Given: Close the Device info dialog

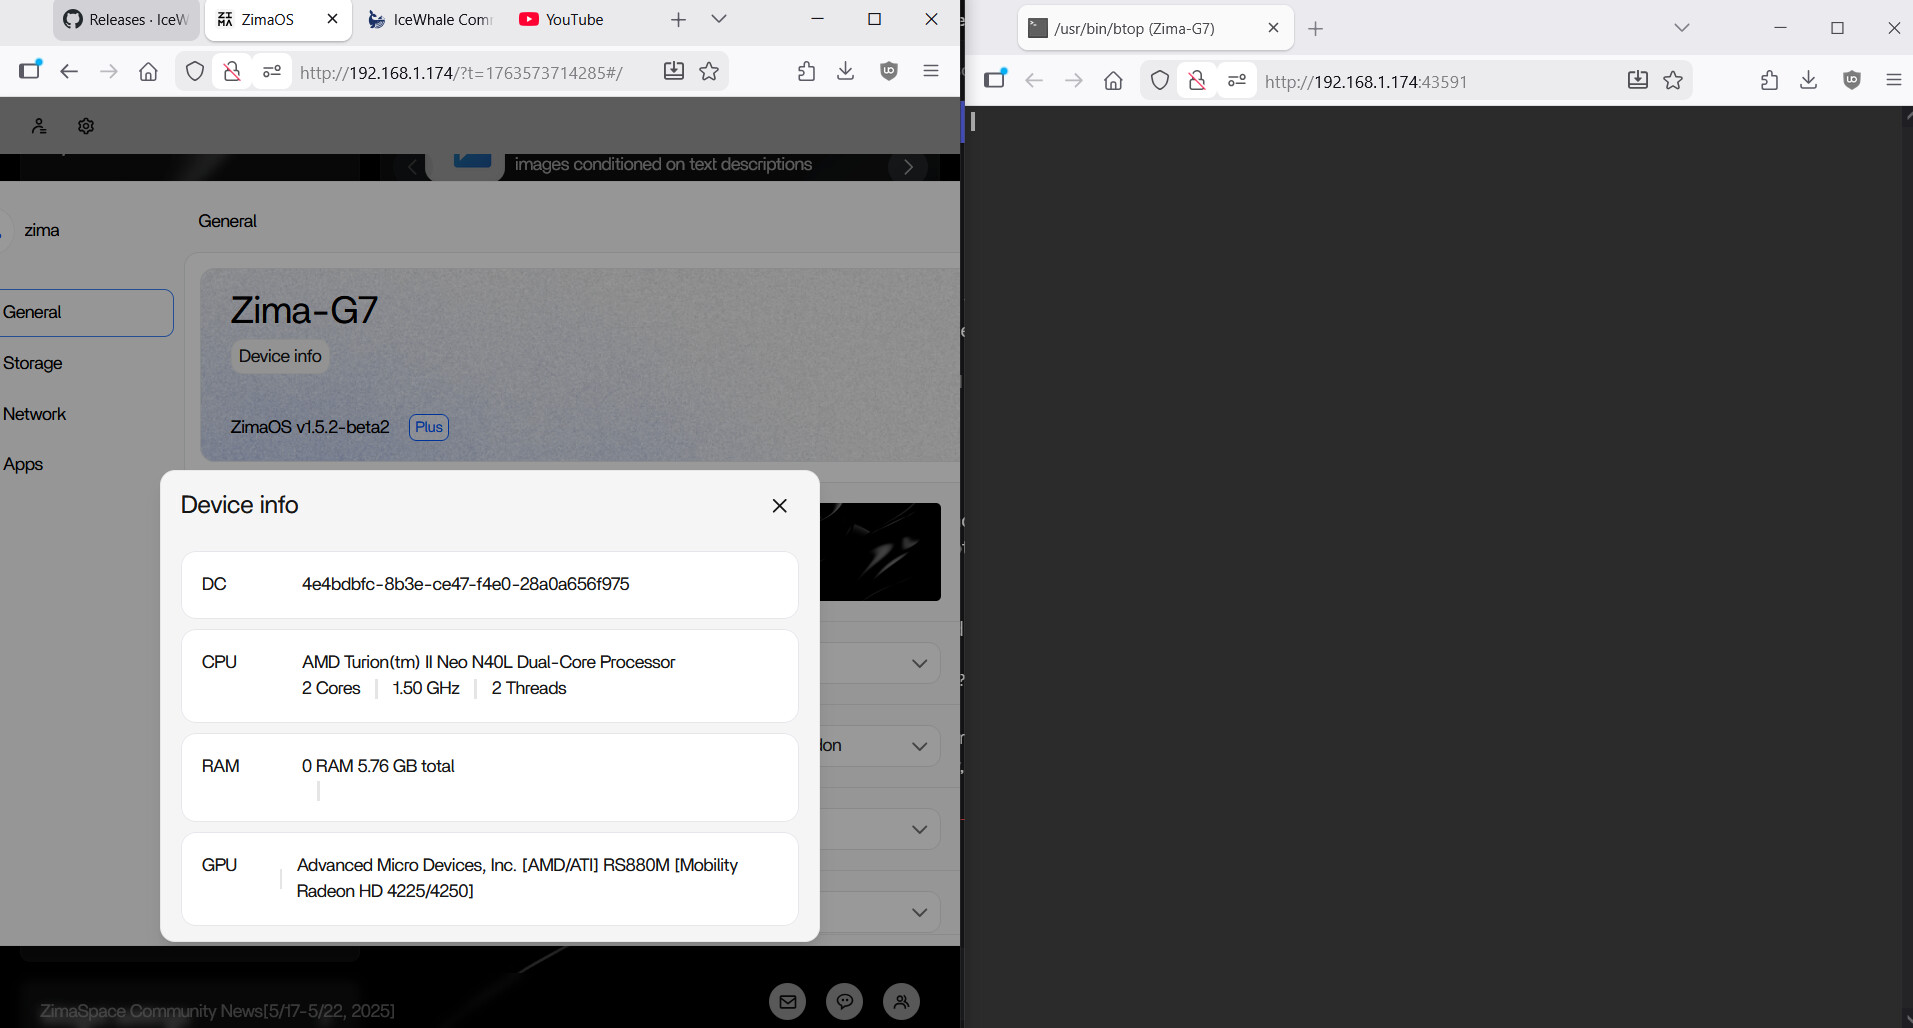Looking at the screenshot, I should [x=780, y=506].
